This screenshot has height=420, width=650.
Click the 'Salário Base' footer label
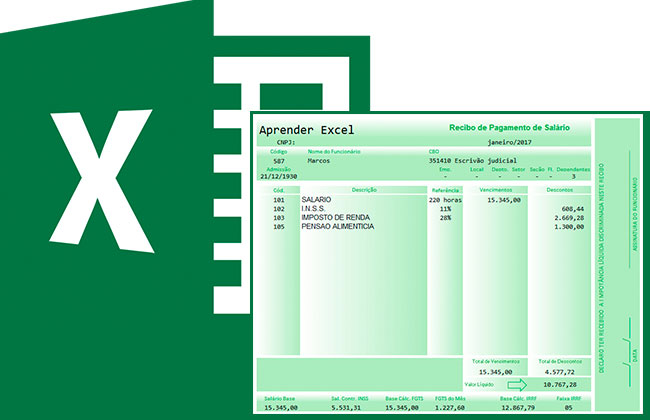[279, 399]
